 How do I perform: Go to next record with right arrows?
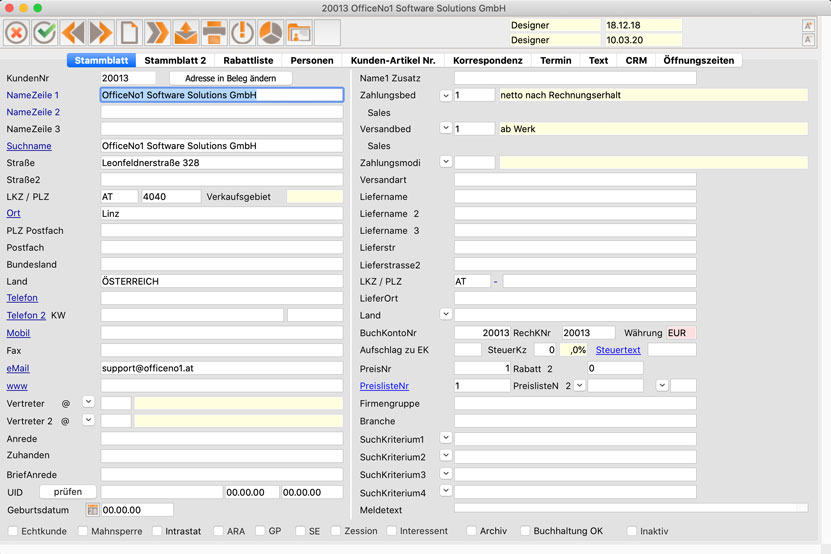(x=101, y=33)
